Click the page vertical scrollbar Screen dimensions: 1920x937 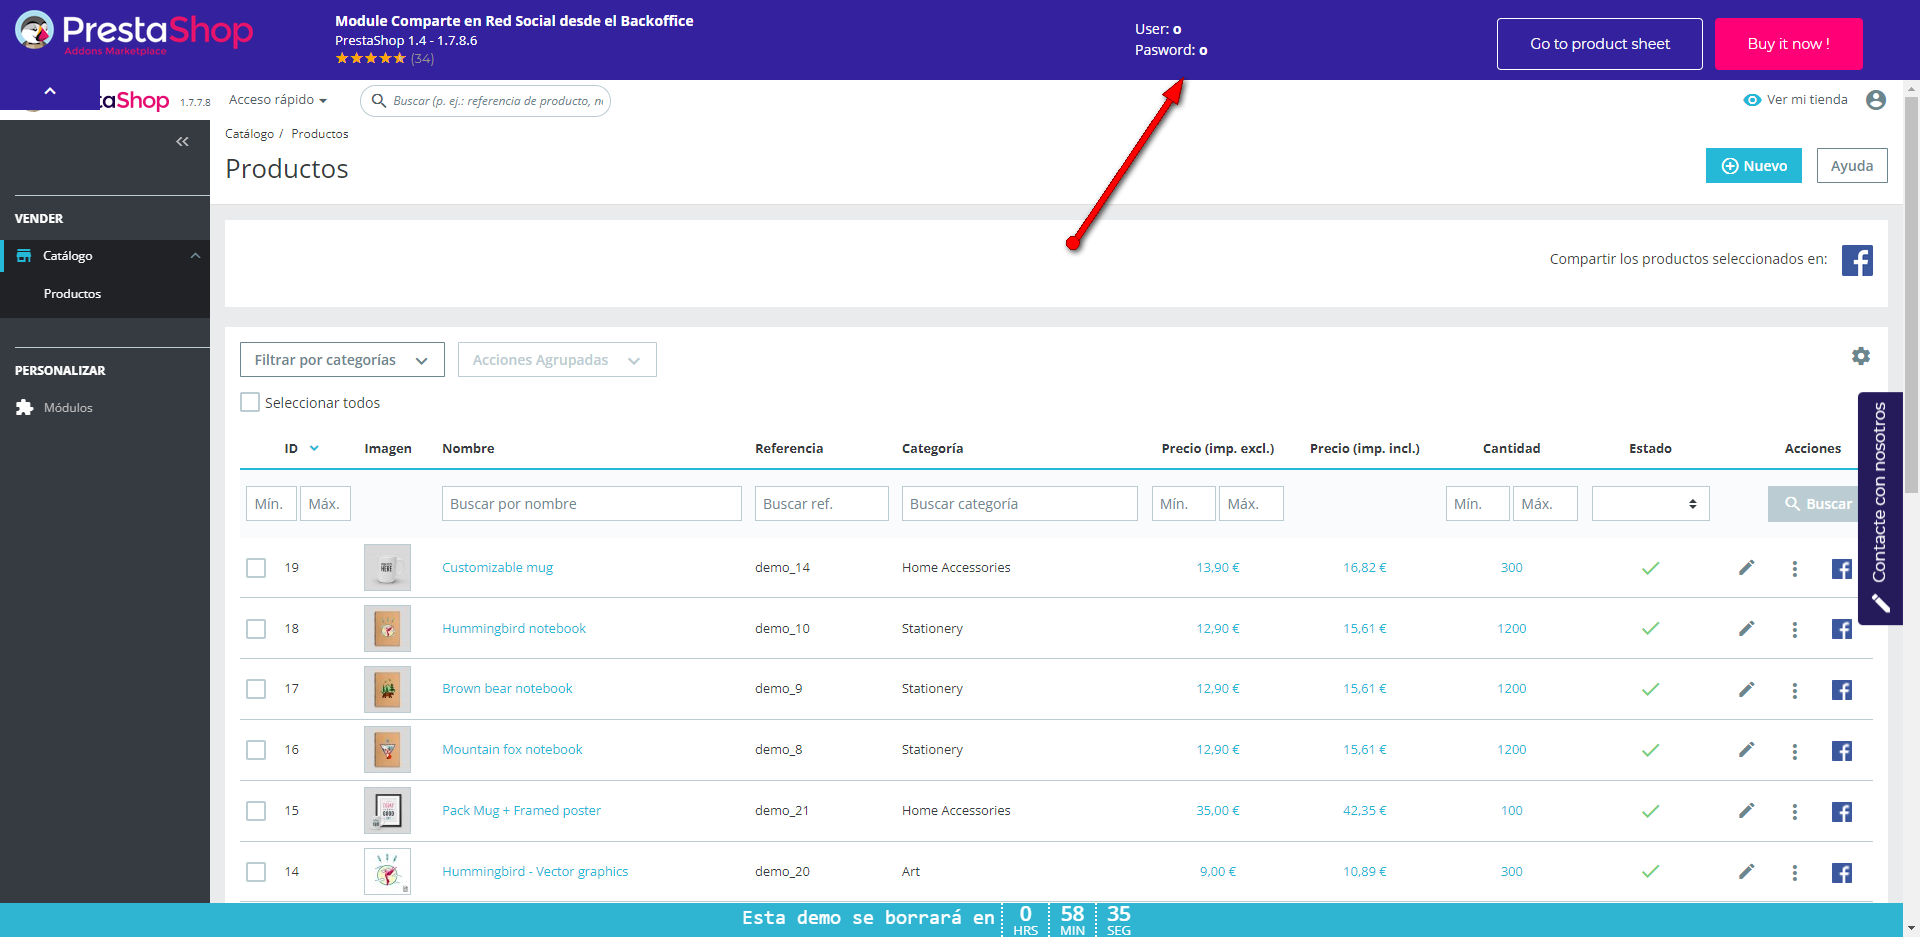(x=1911, y=300)
